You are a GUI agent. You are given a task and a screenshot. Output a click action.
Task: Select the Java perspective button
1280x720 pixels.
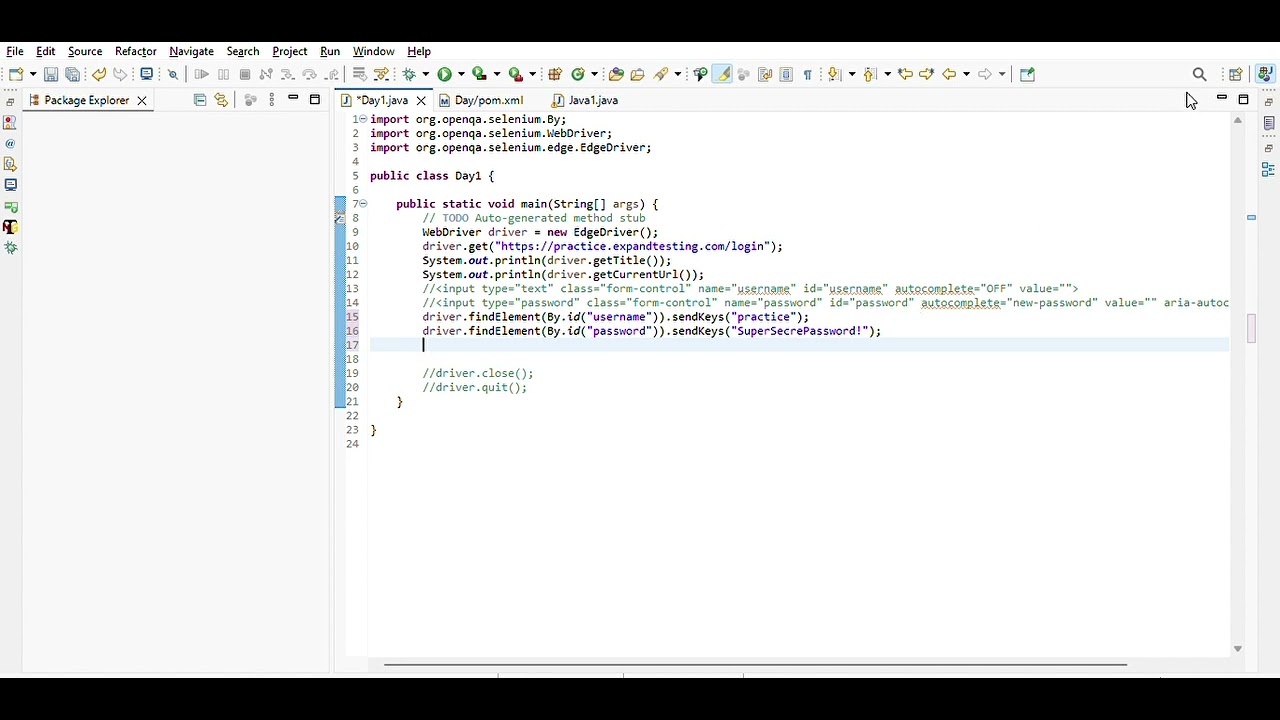[x=1265, y=74]
